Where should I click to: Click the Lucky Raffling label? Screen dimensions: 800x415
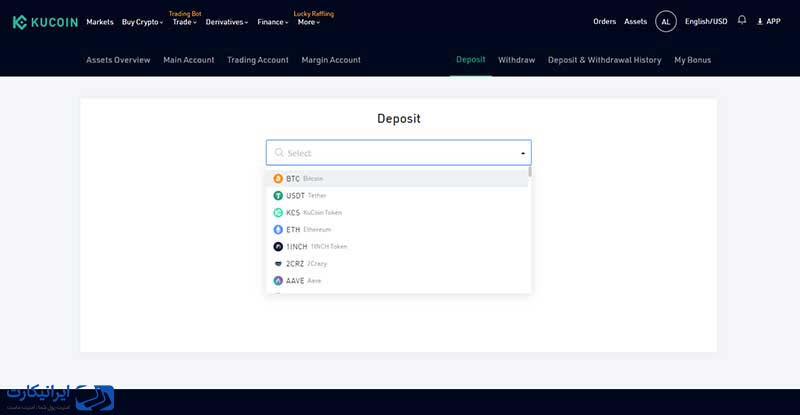pos(314,14)
